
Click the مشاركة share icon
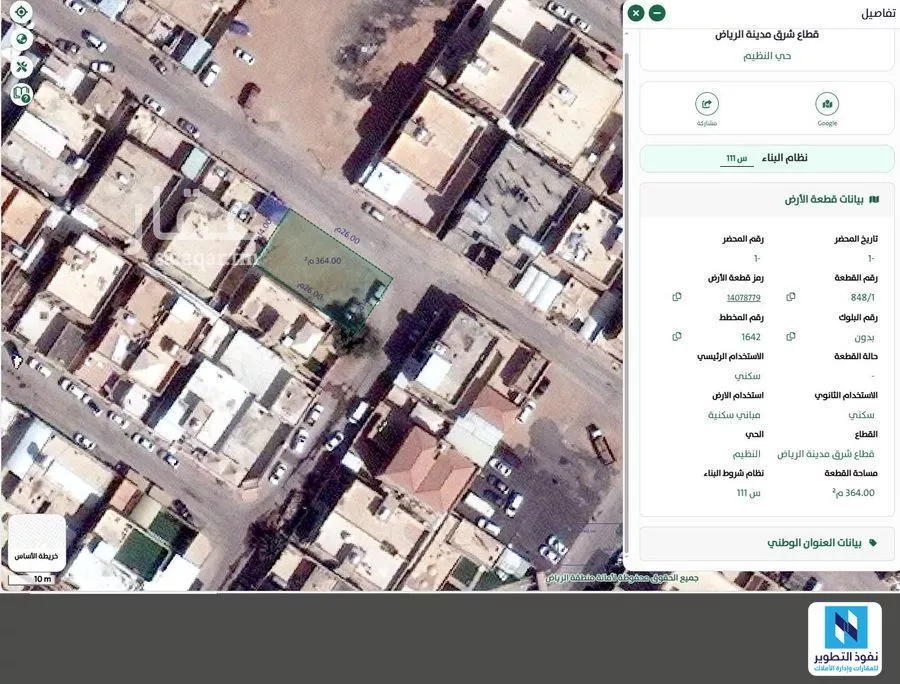pos(707,106)
